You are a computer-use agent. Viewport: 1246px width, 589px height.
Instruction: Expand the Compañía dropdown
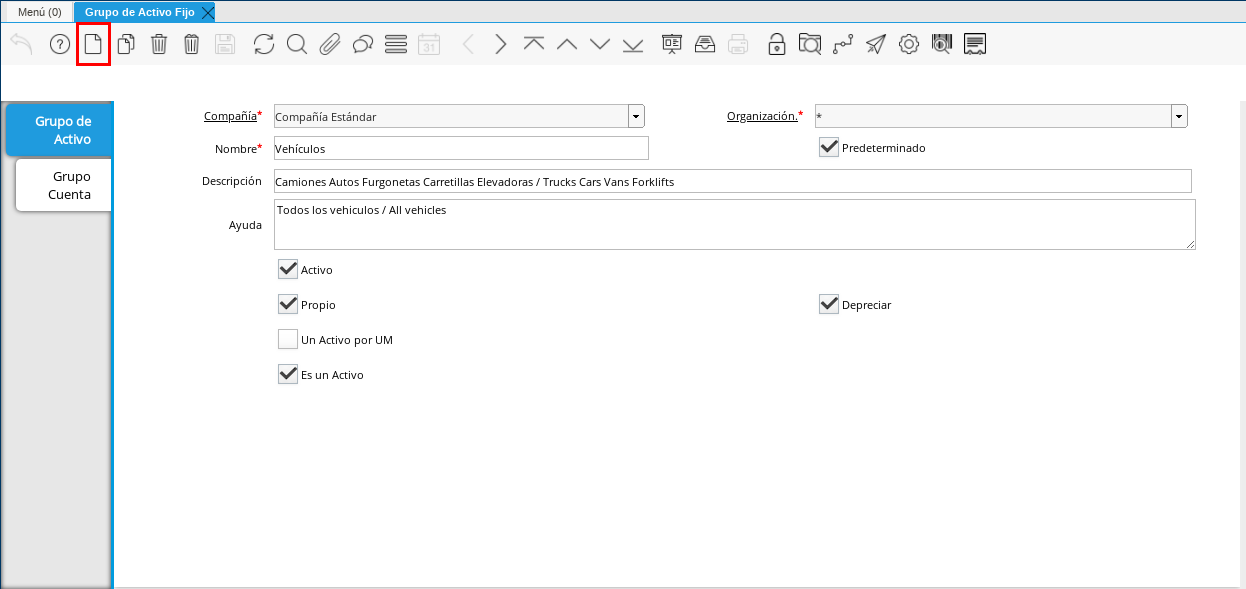(636, 117)
